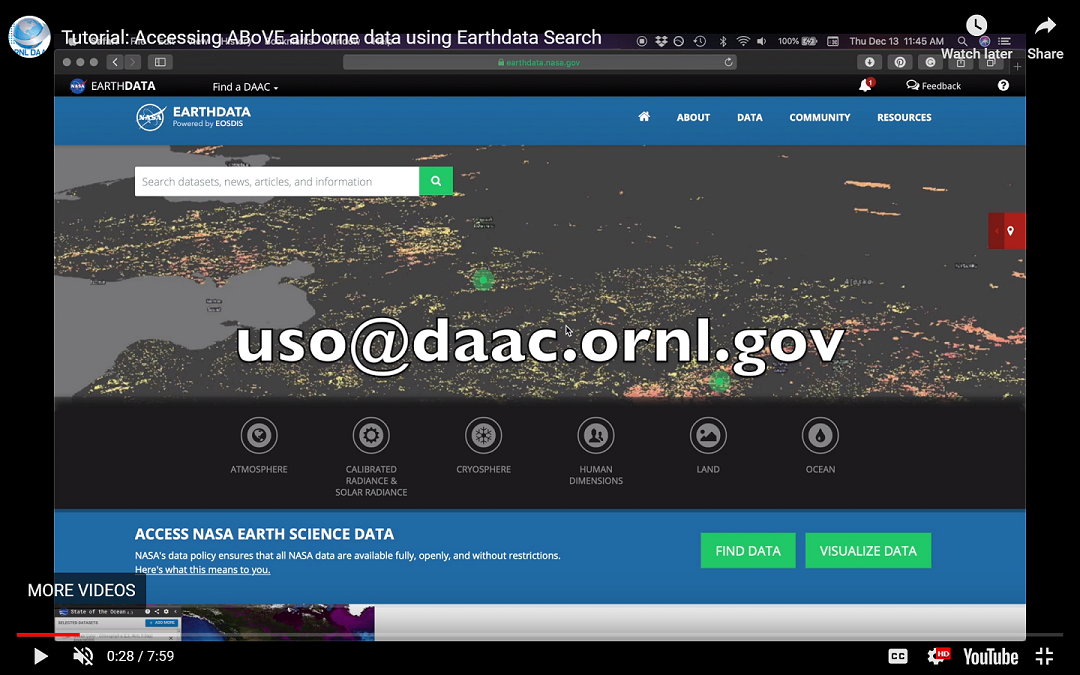Open the RESOURCES menu
The width and height of the screenshot is (1080, 675).
point(904,118)
